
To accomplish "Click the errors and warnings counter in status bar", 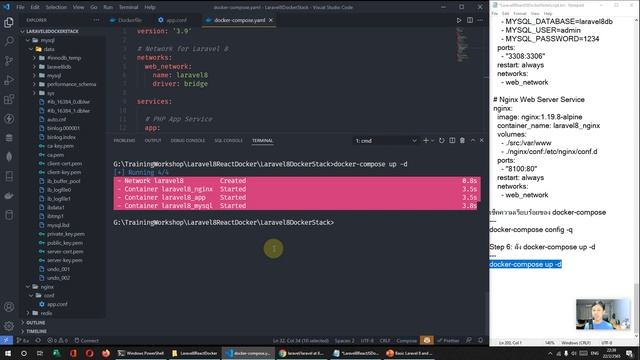I will pyautogui.click(x=58, y=340).
